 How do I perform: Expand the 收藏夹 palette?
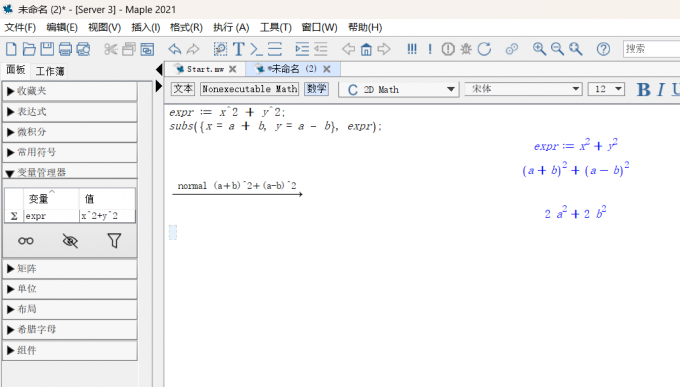[x=70, y=91]
